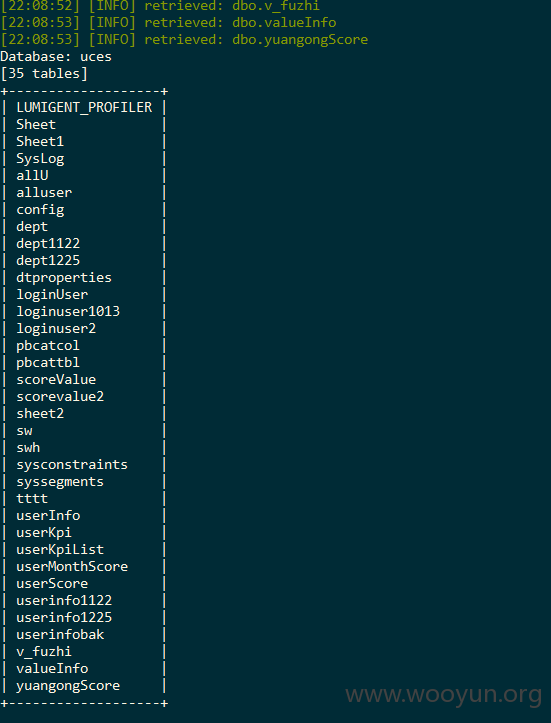Select the userinfobak table name

pyautogui.click(x=60, y=634)
